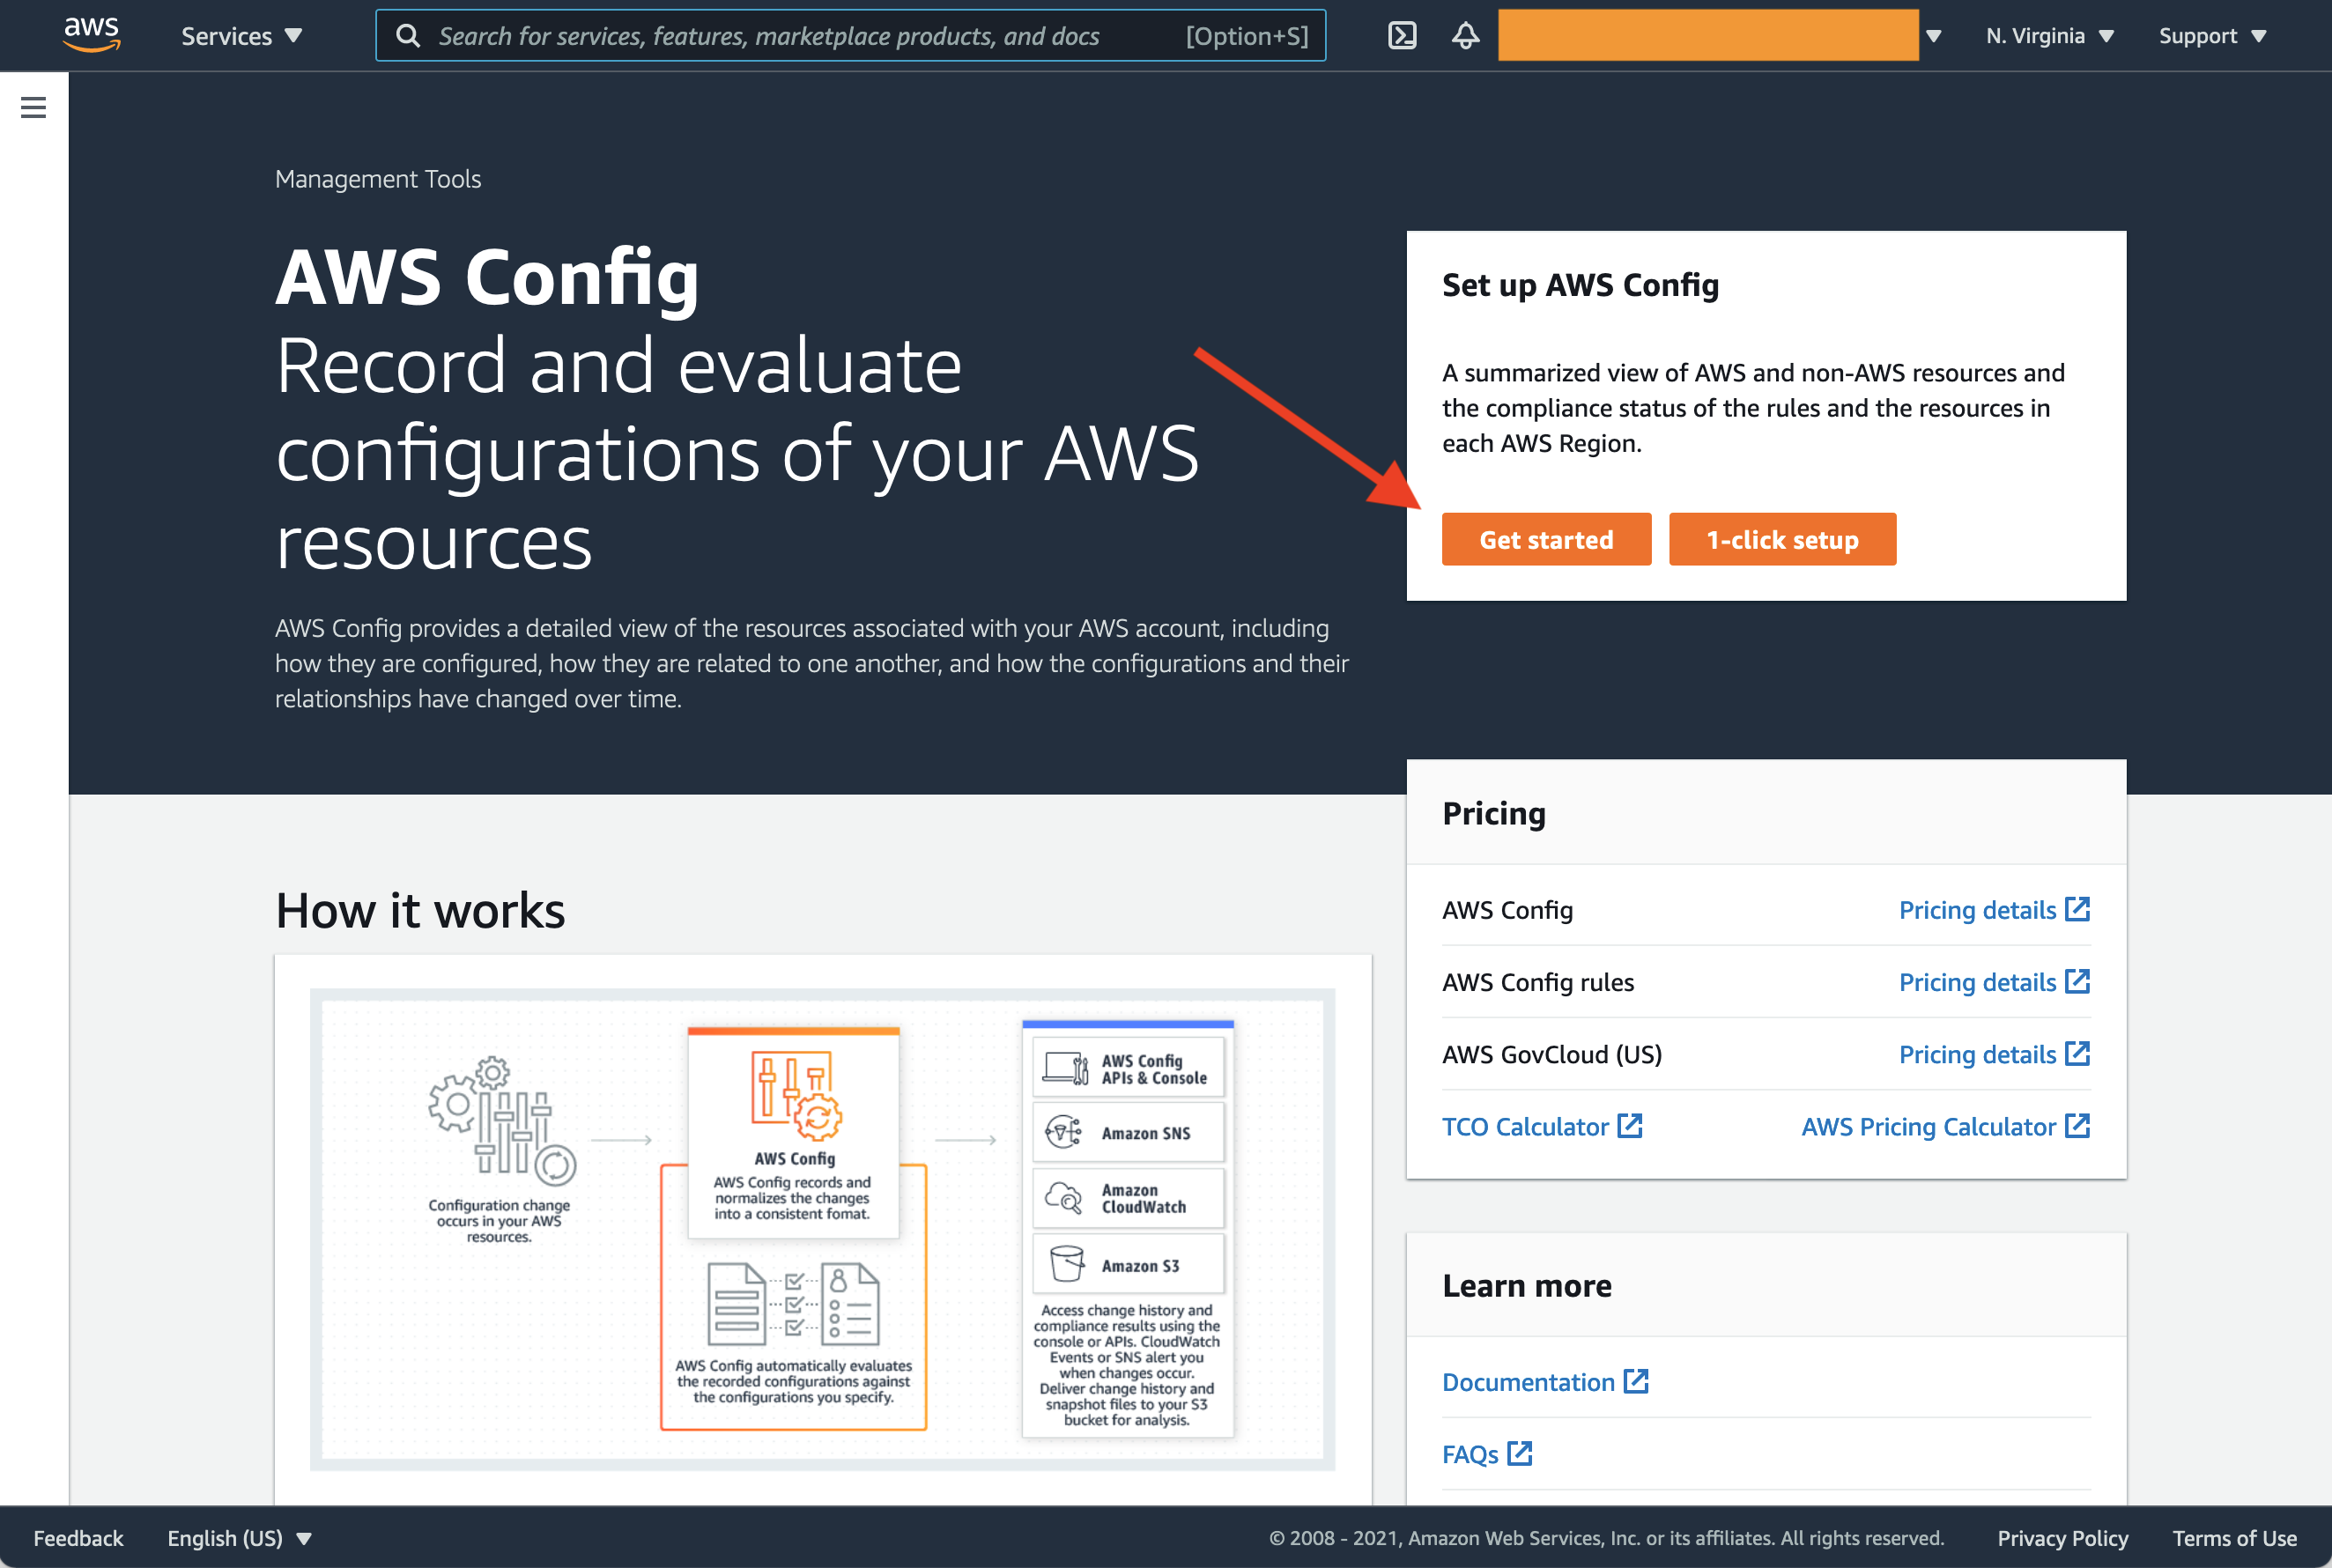
Task: Click external-link icon beside FAQs
Action: [x=1520, y=1453]
